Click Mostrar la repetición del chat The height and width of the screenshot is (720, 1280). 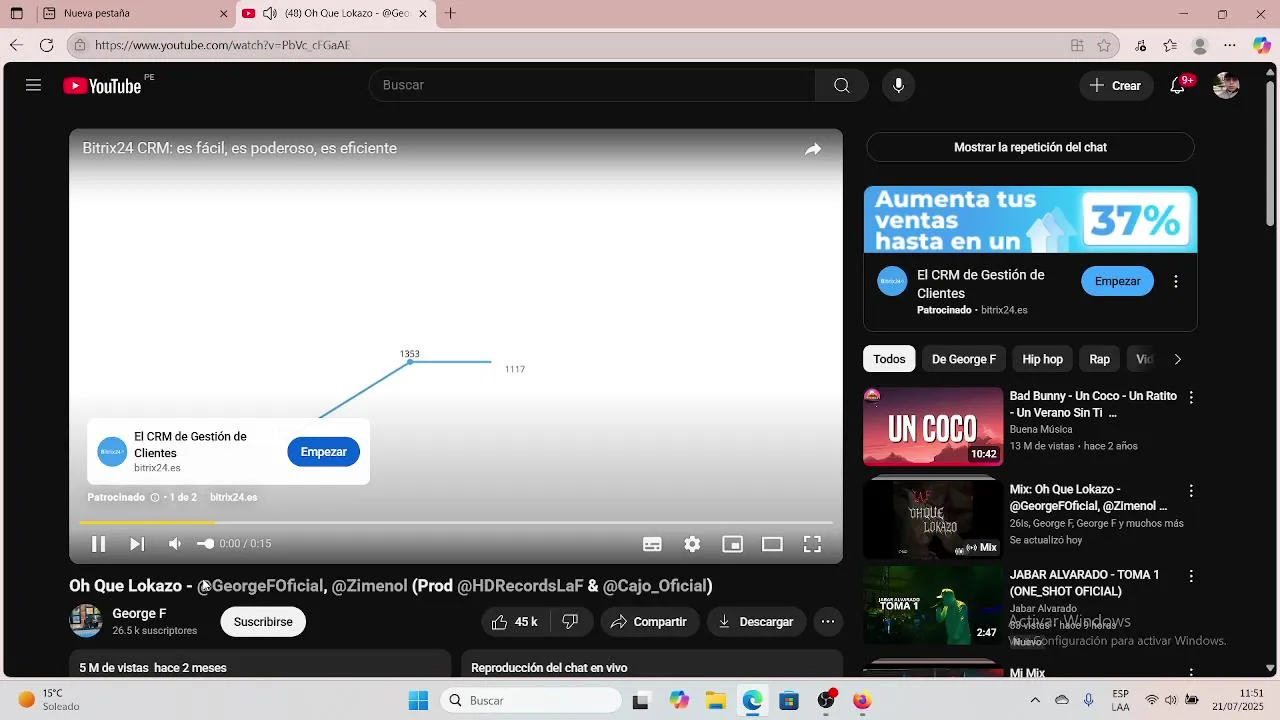(x=1030, y=147)
